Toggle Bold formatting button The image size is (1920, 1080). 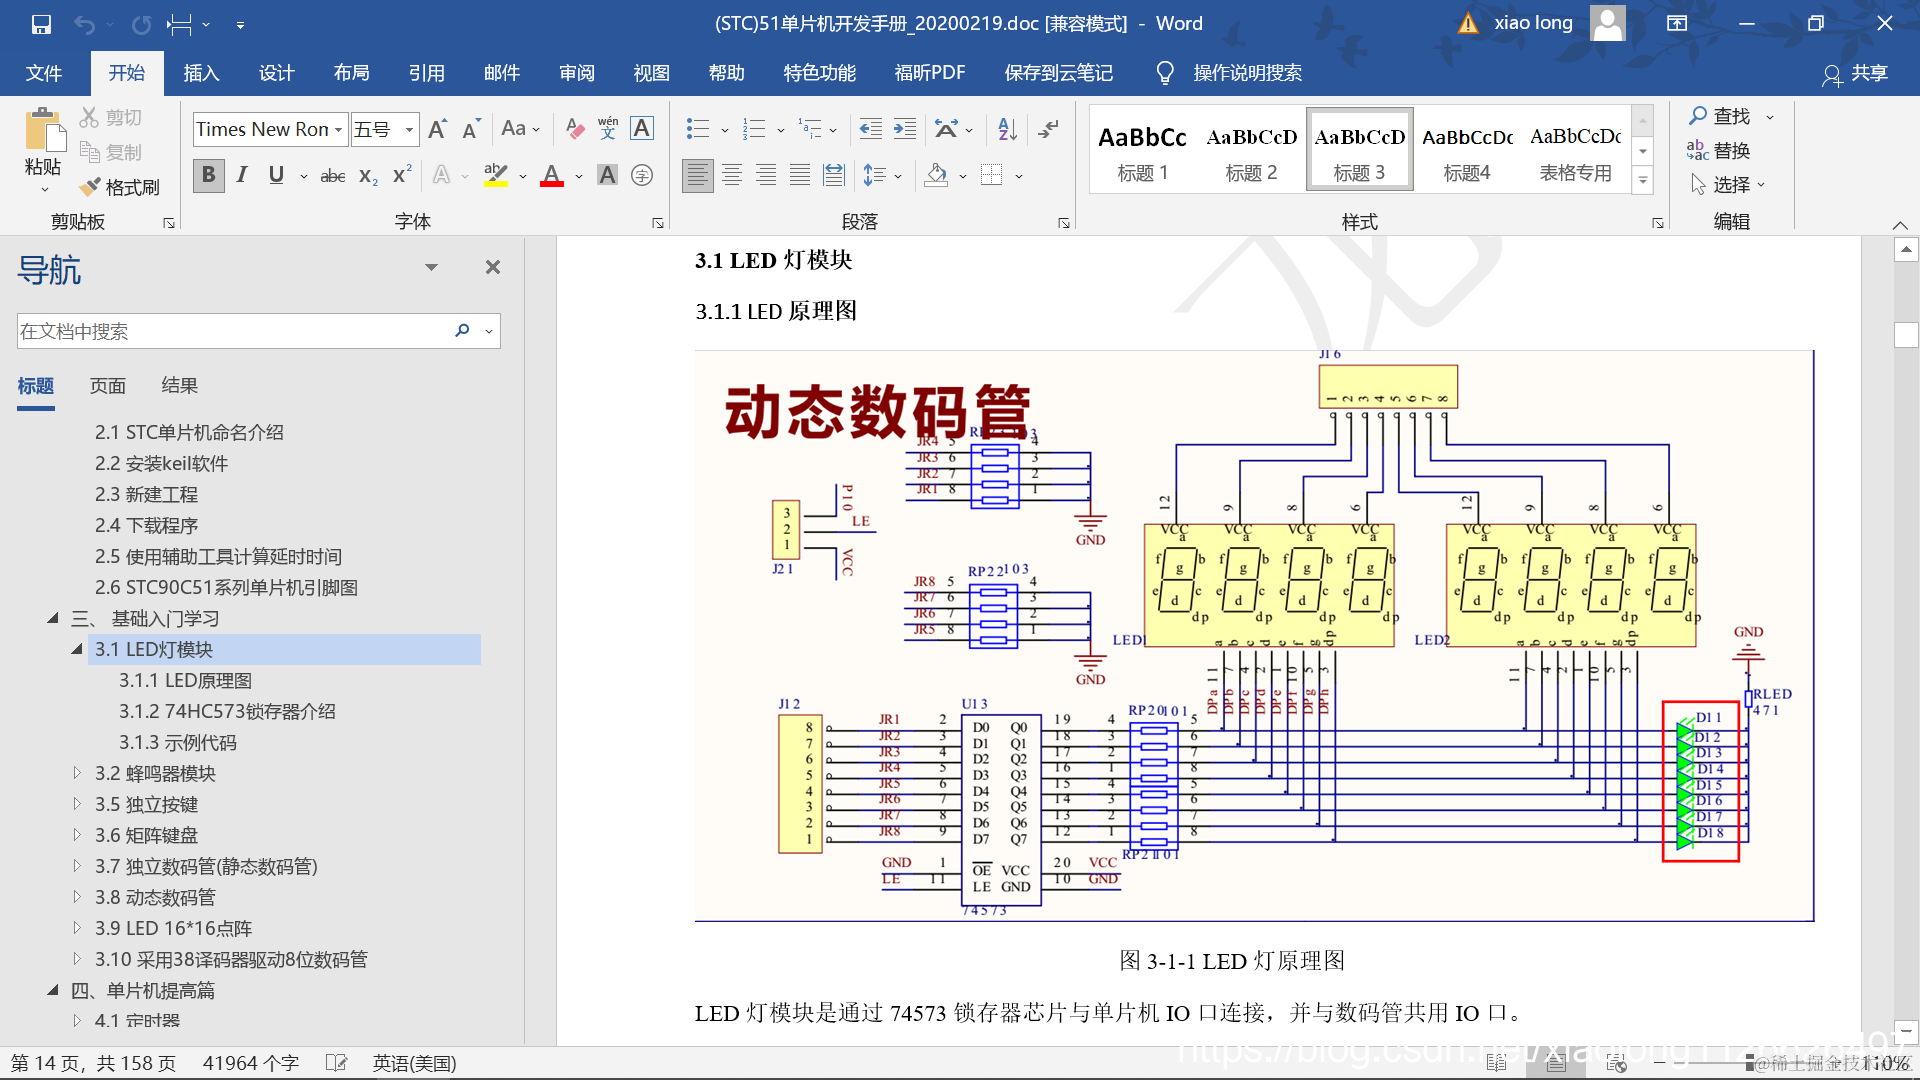(x=208, y=175)
